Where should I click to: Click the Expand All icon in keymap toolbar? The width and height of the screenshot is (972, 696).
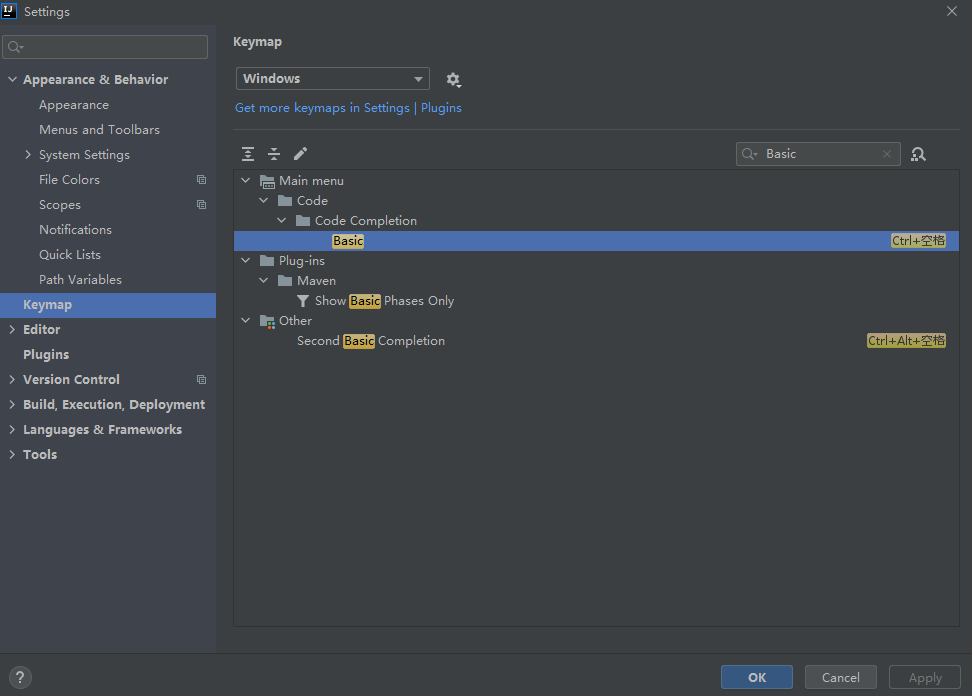click(x=248, y=154)
